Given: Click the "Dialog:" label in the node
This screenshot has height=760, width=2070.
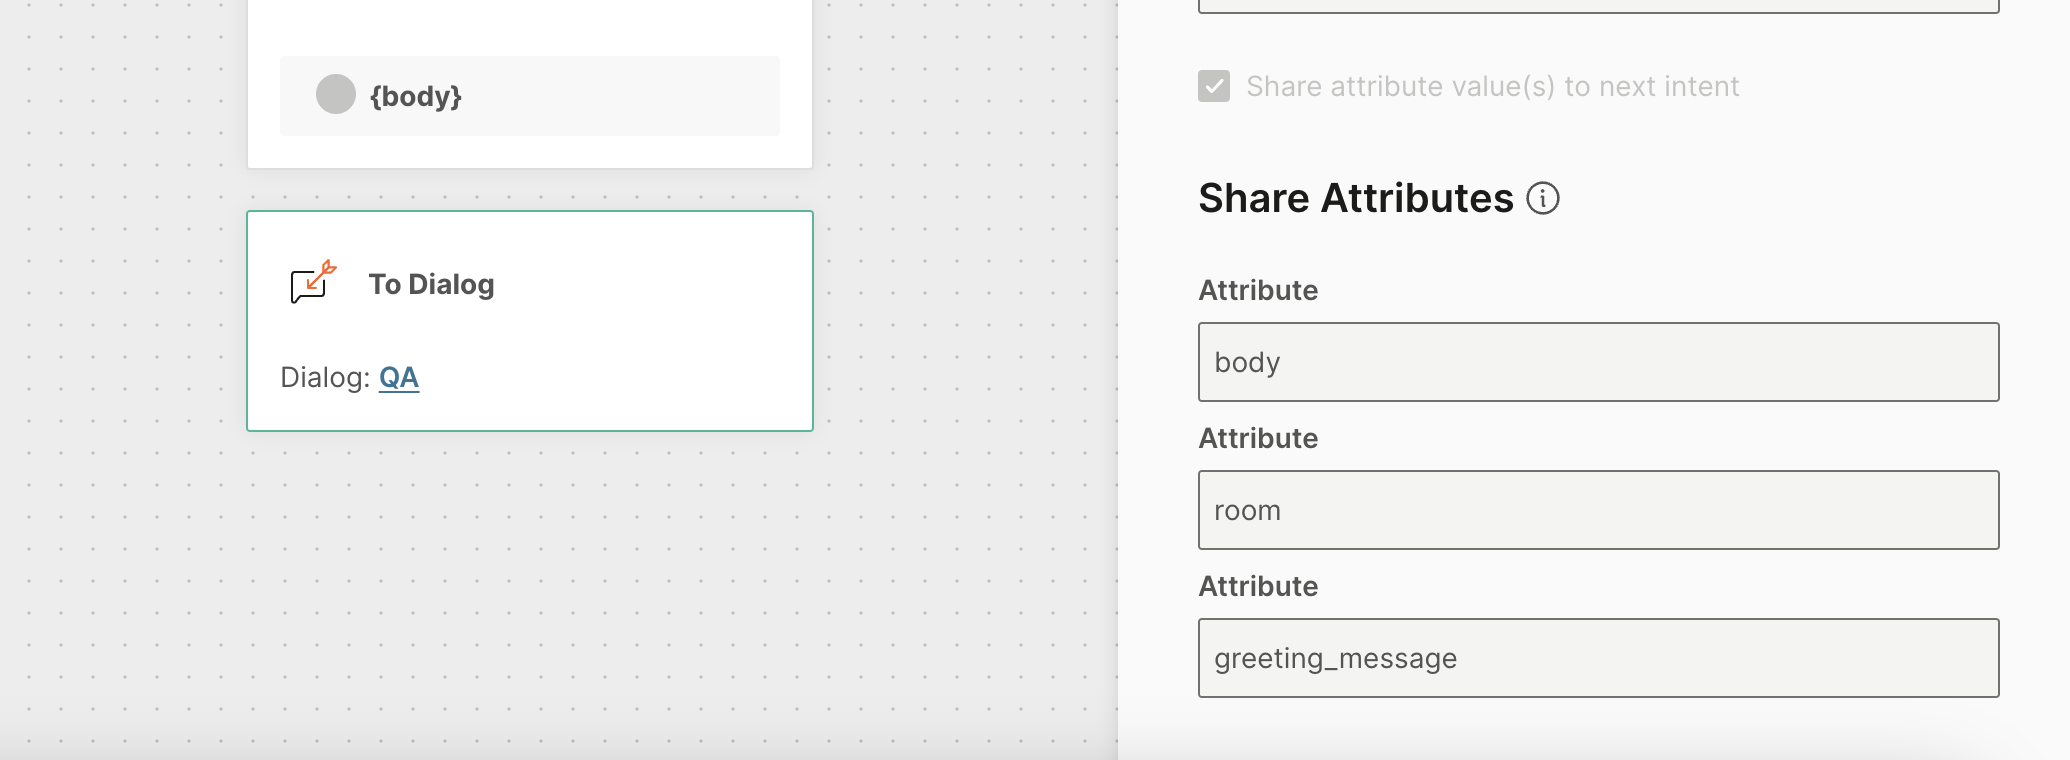Looking at the screenshot, I should (x=324, y=377).
